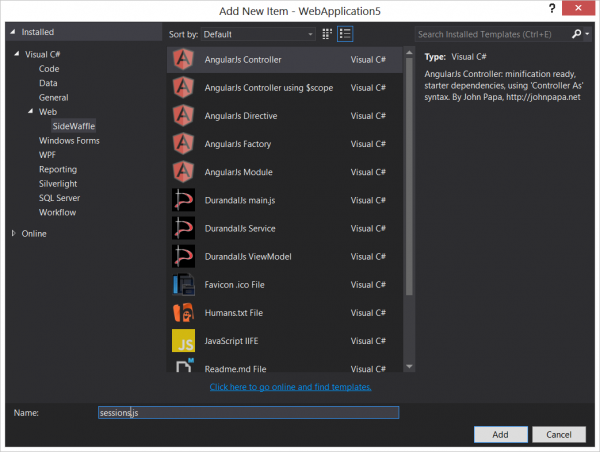Collapse the Installed section
The image size is (600, 452).
coord(13,32)
